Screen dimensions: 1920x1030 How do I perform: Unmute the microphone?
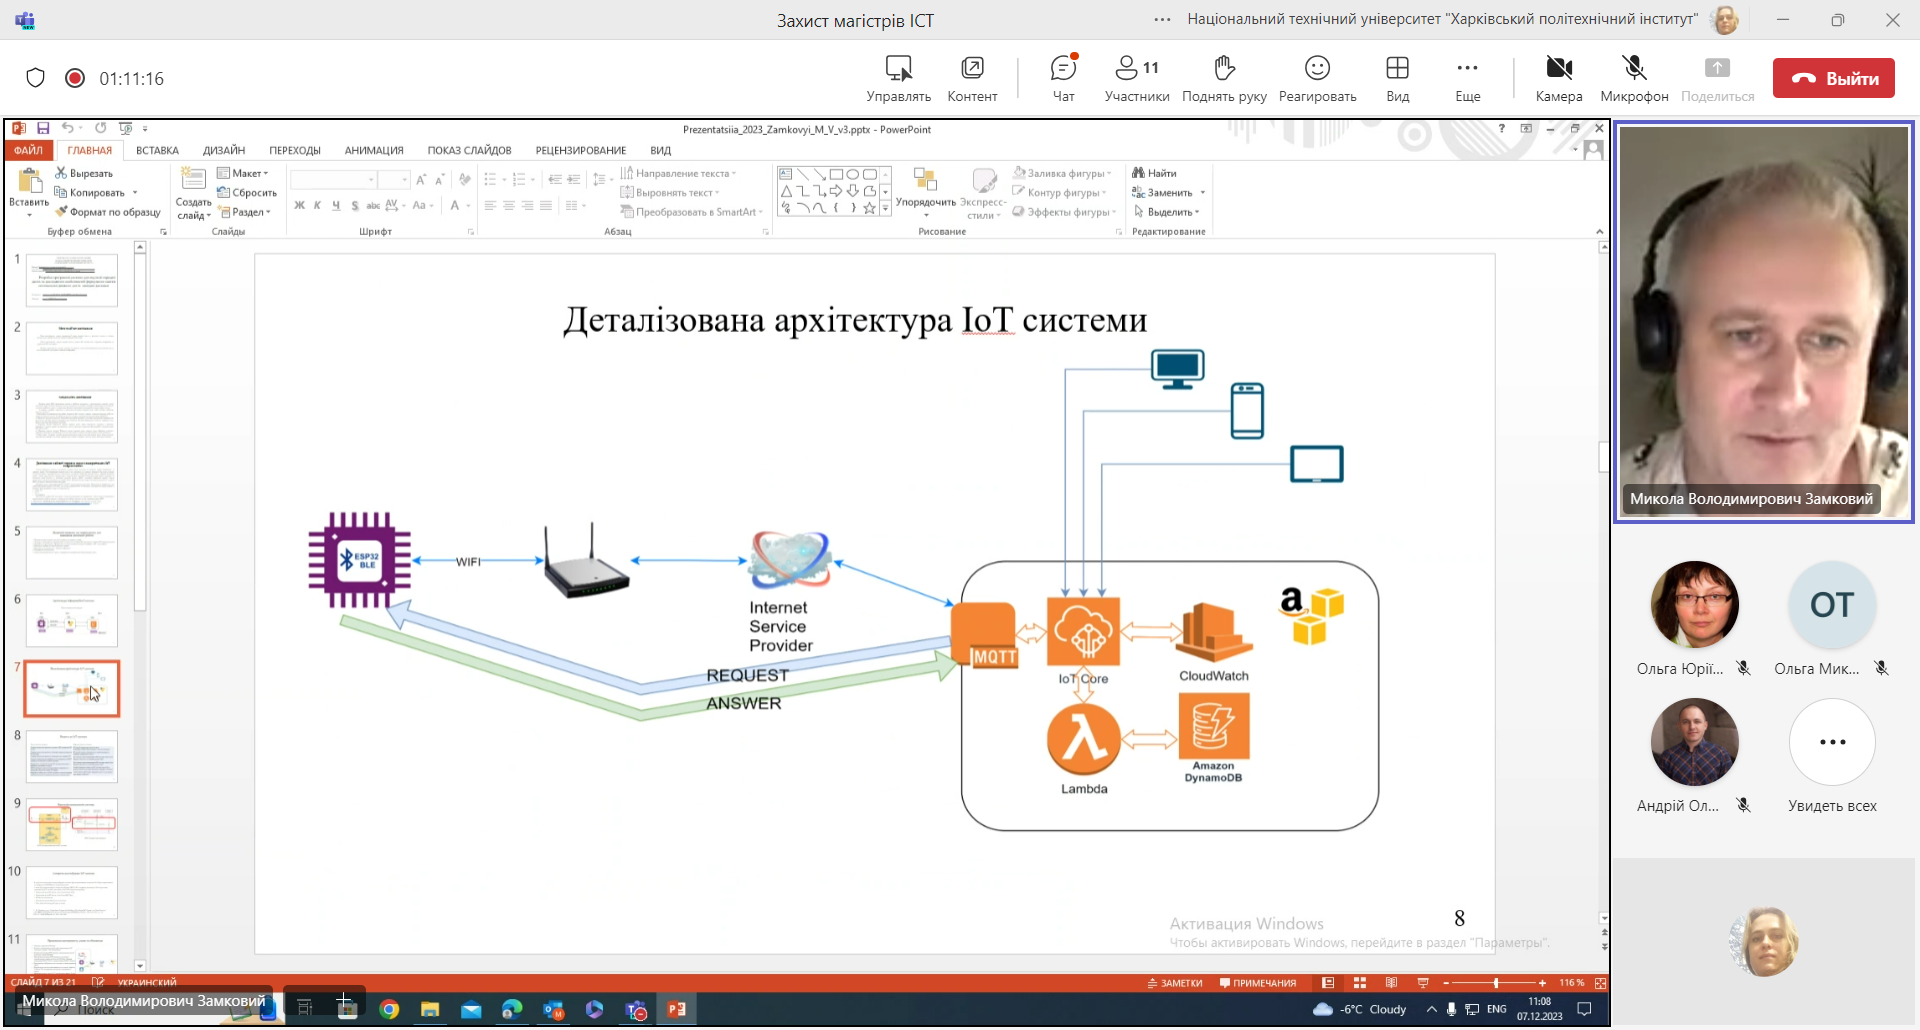click(x=1634, y=78)
